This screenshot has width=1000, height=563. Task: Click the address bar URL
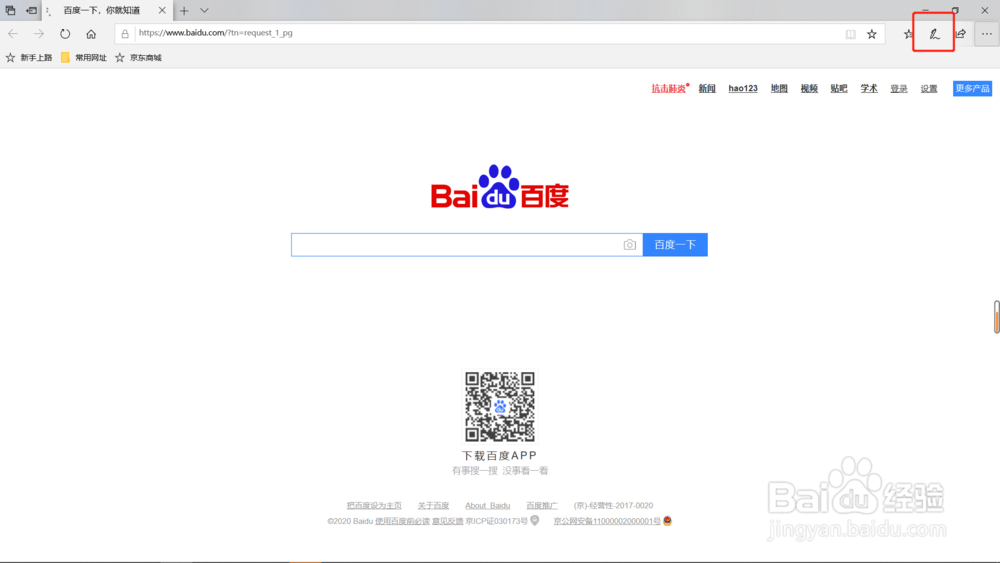[216, 33]
